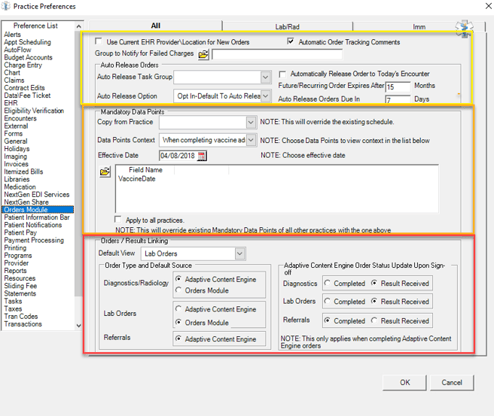Viewport: 494px width, 416px height.
Task: Set Referrals status to Result Received
Action: pos(374,320)
